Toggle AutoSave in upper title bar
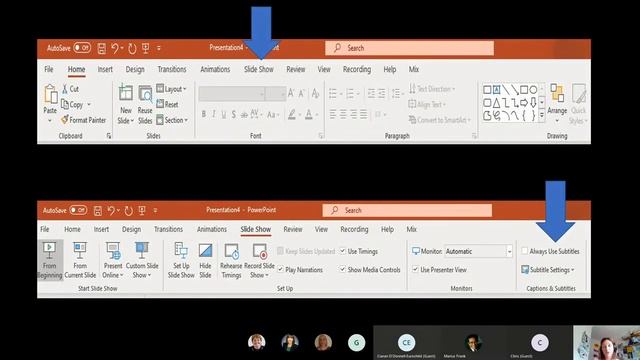The image size is (640, 360). coord(82,48)
